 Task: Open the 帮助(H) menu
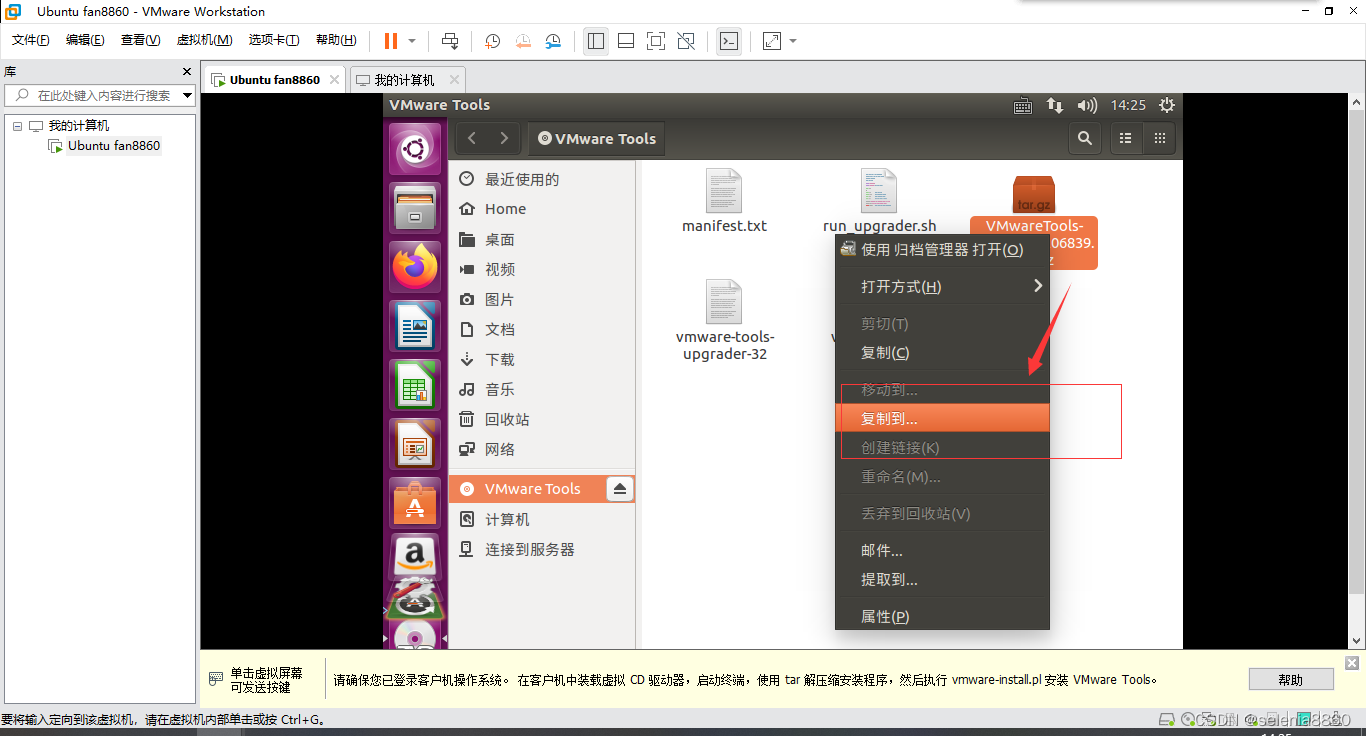pos(336,40)
